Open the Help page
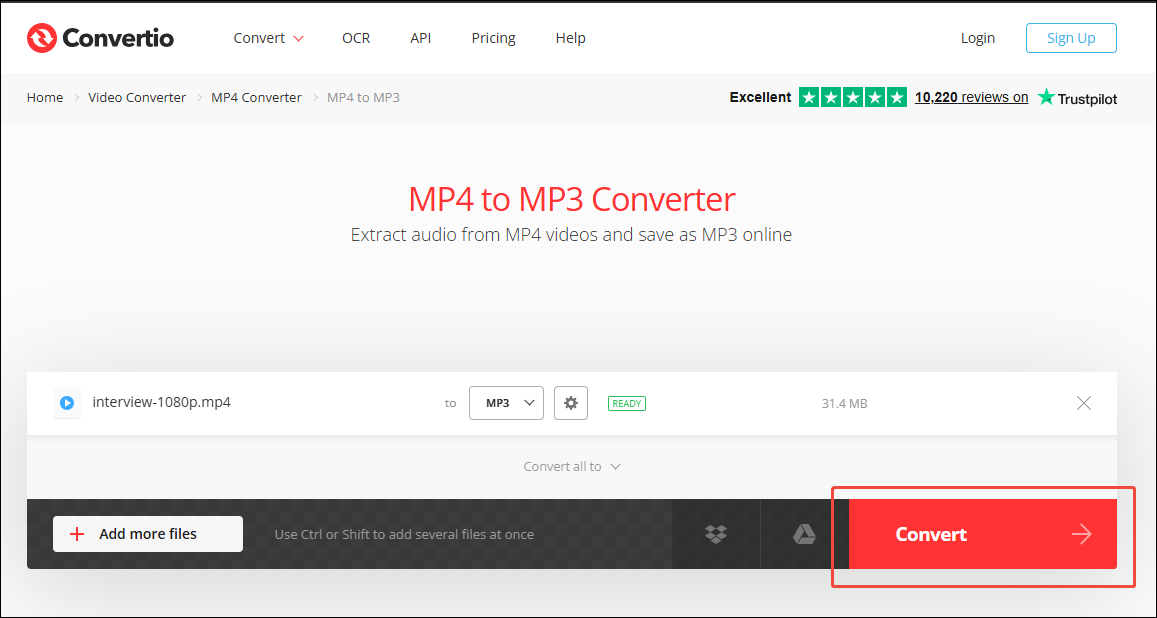The height and width of the screenshot is (618, 1157). (570, 38)
